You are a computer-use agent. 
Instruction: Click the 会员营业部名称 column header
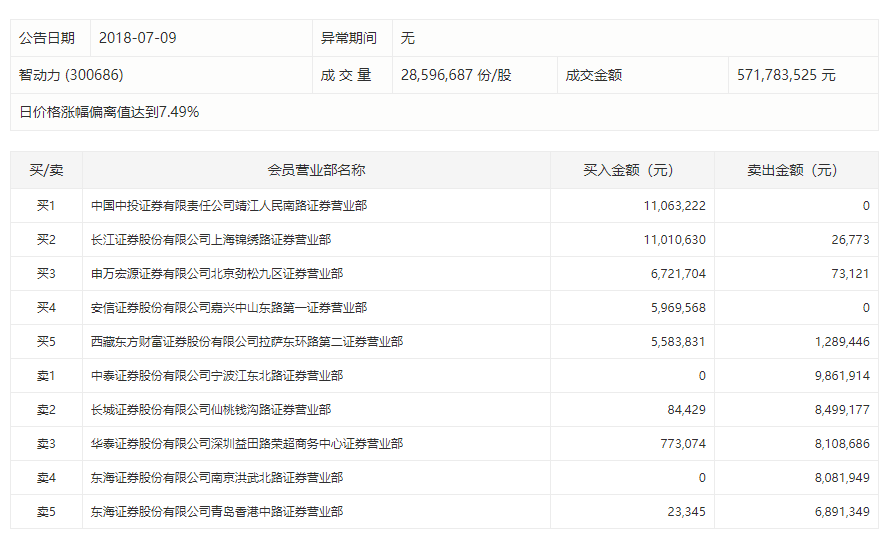click(316, 170)
